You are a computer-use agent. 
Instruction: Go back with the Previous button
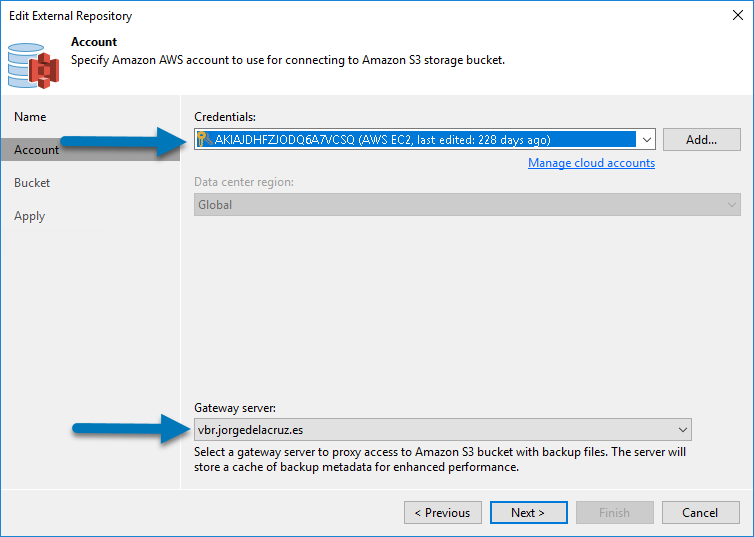pos(443,512)
